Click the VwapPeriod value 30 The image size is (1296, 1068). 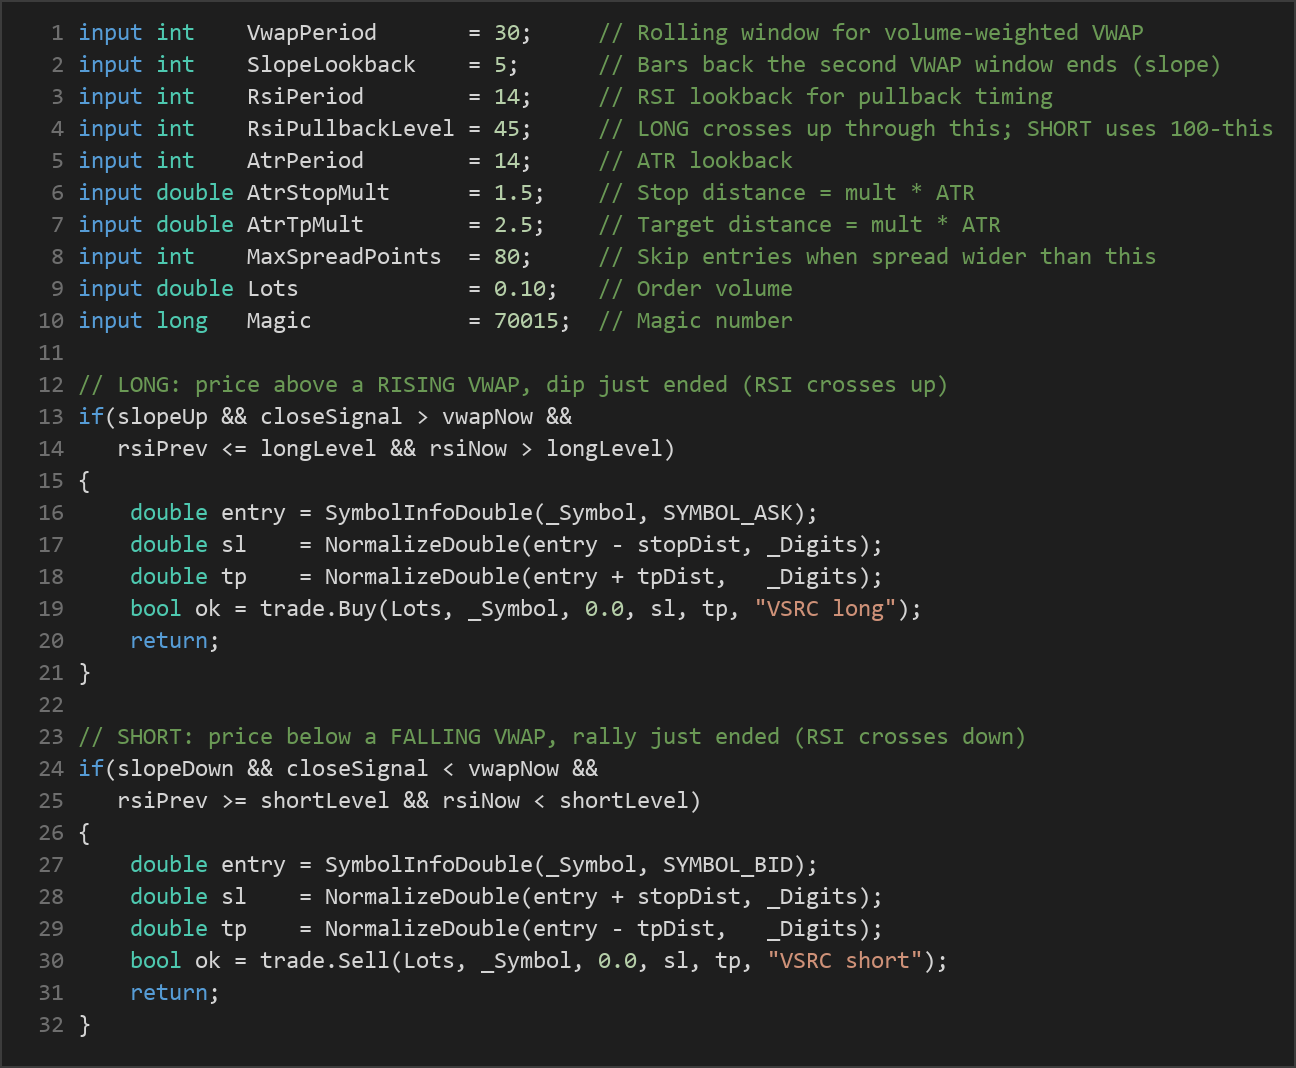[507, 33]
